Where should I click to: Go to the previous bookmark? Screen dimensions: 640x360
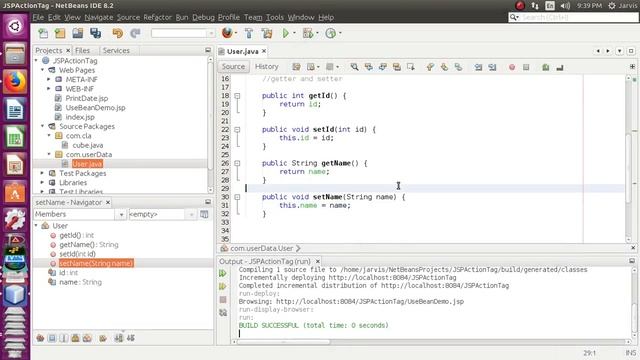click(x=430, y=67)
